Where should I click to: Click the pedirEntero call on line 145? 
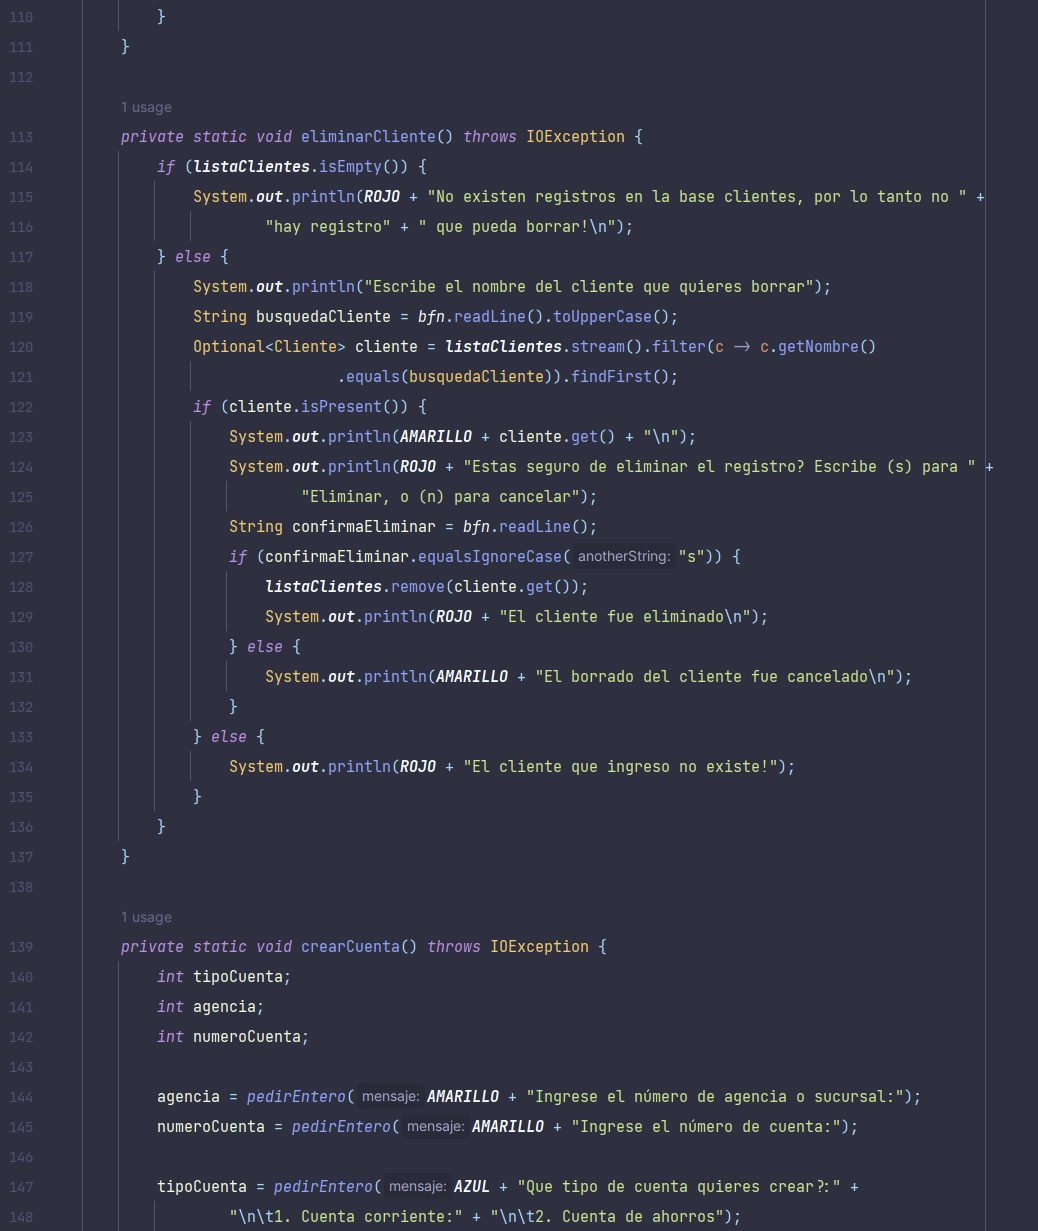click(341, 1127)
